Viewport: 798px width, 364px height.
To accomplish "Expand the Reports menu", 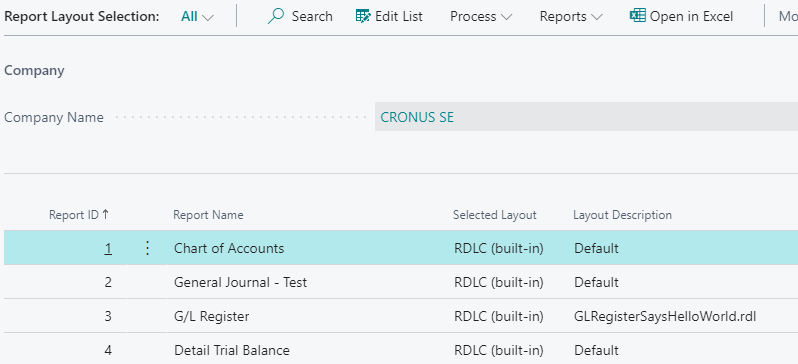I will pyautogui.click(x=571, y=16).
